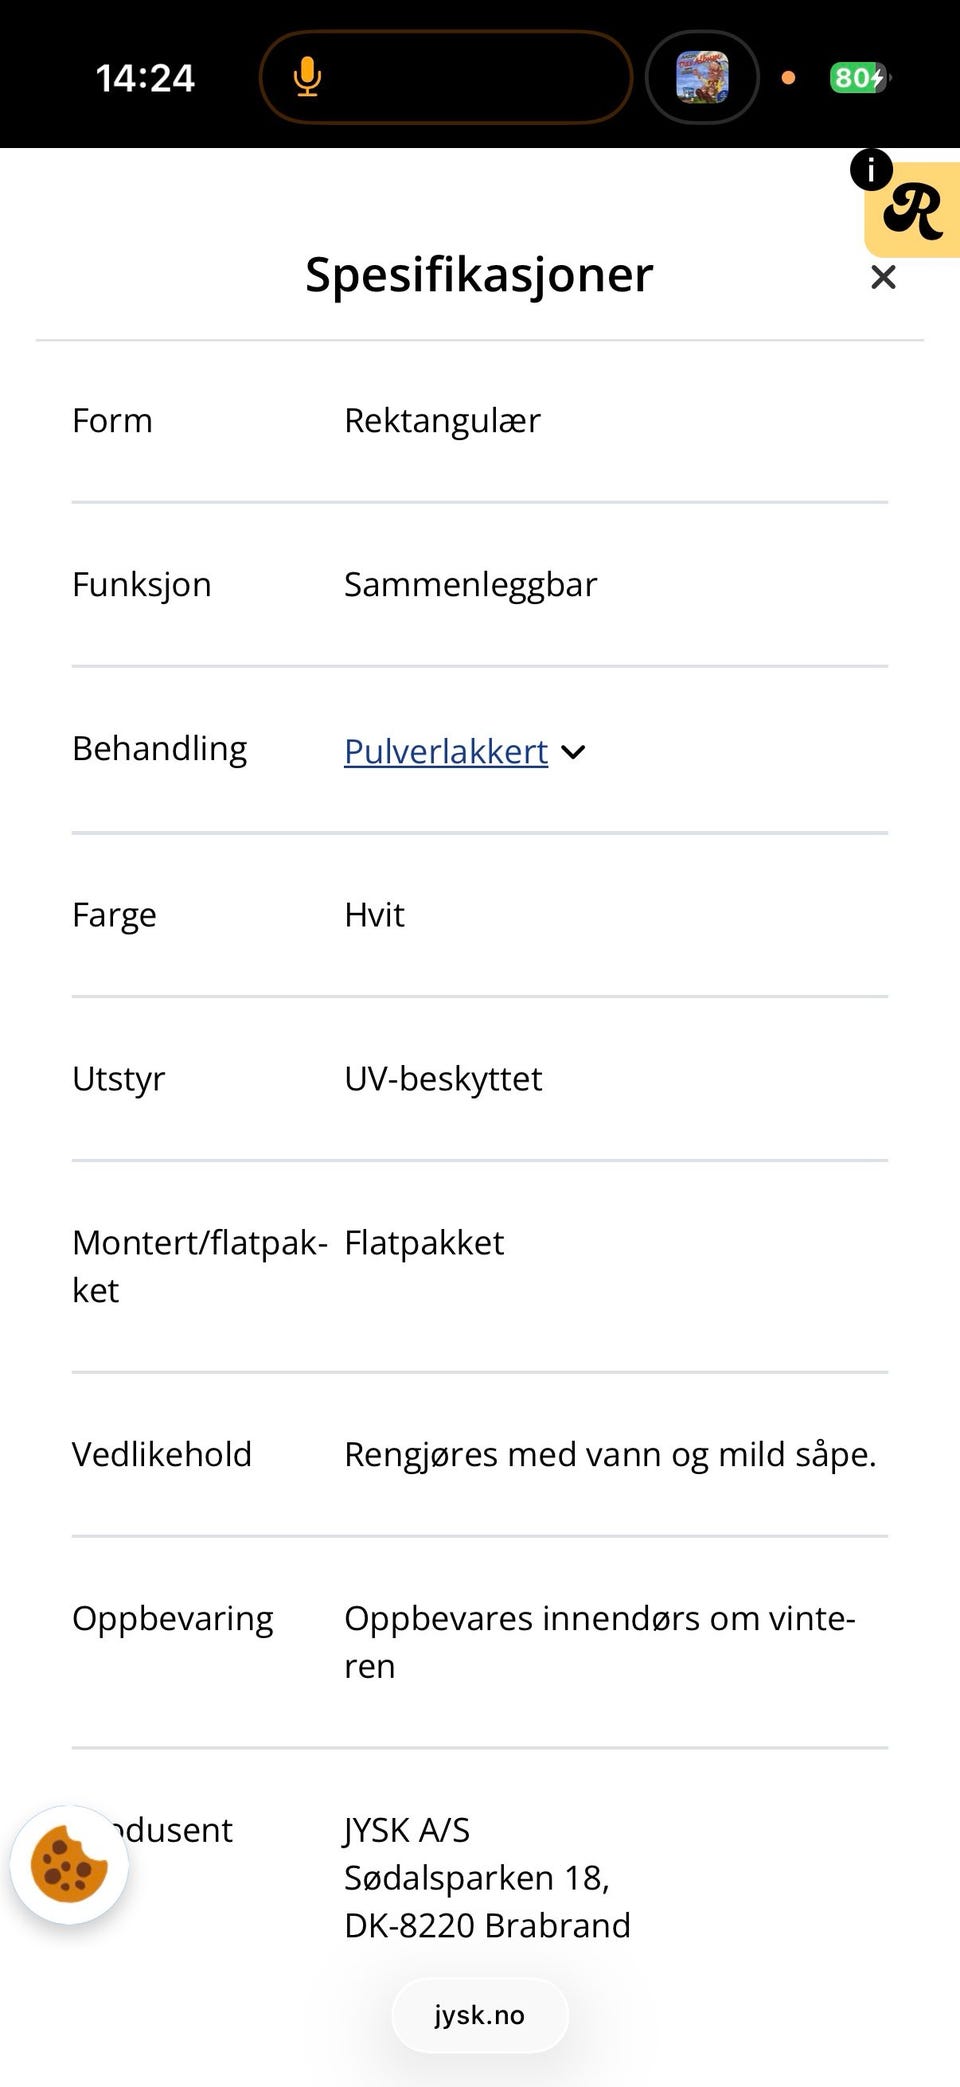Tap the green battery indicator

858,77
